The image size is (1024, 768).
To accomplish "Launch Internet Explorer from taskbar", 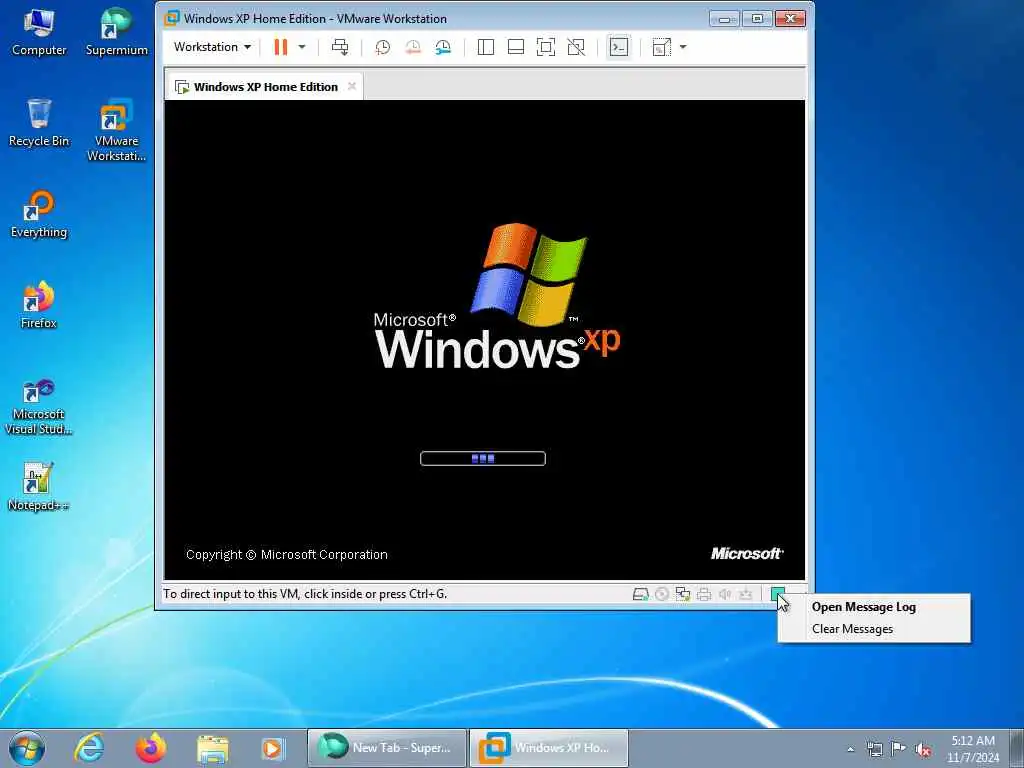I will pos(89,748).
